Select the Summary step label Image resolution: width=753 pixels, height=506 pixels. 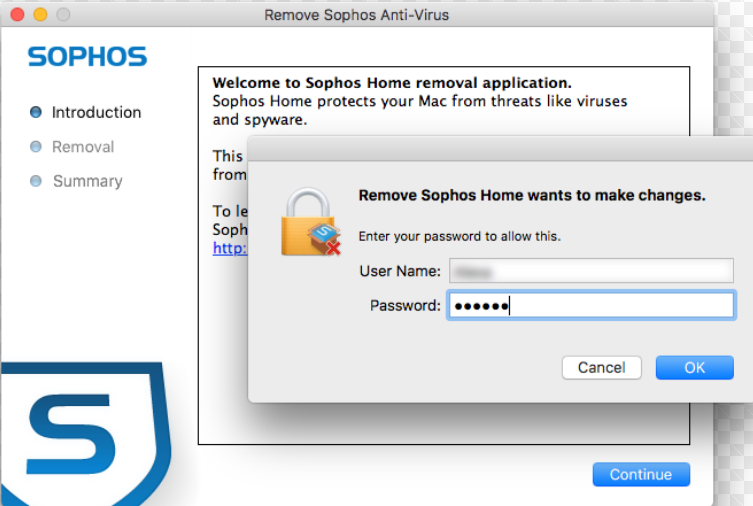87,181
